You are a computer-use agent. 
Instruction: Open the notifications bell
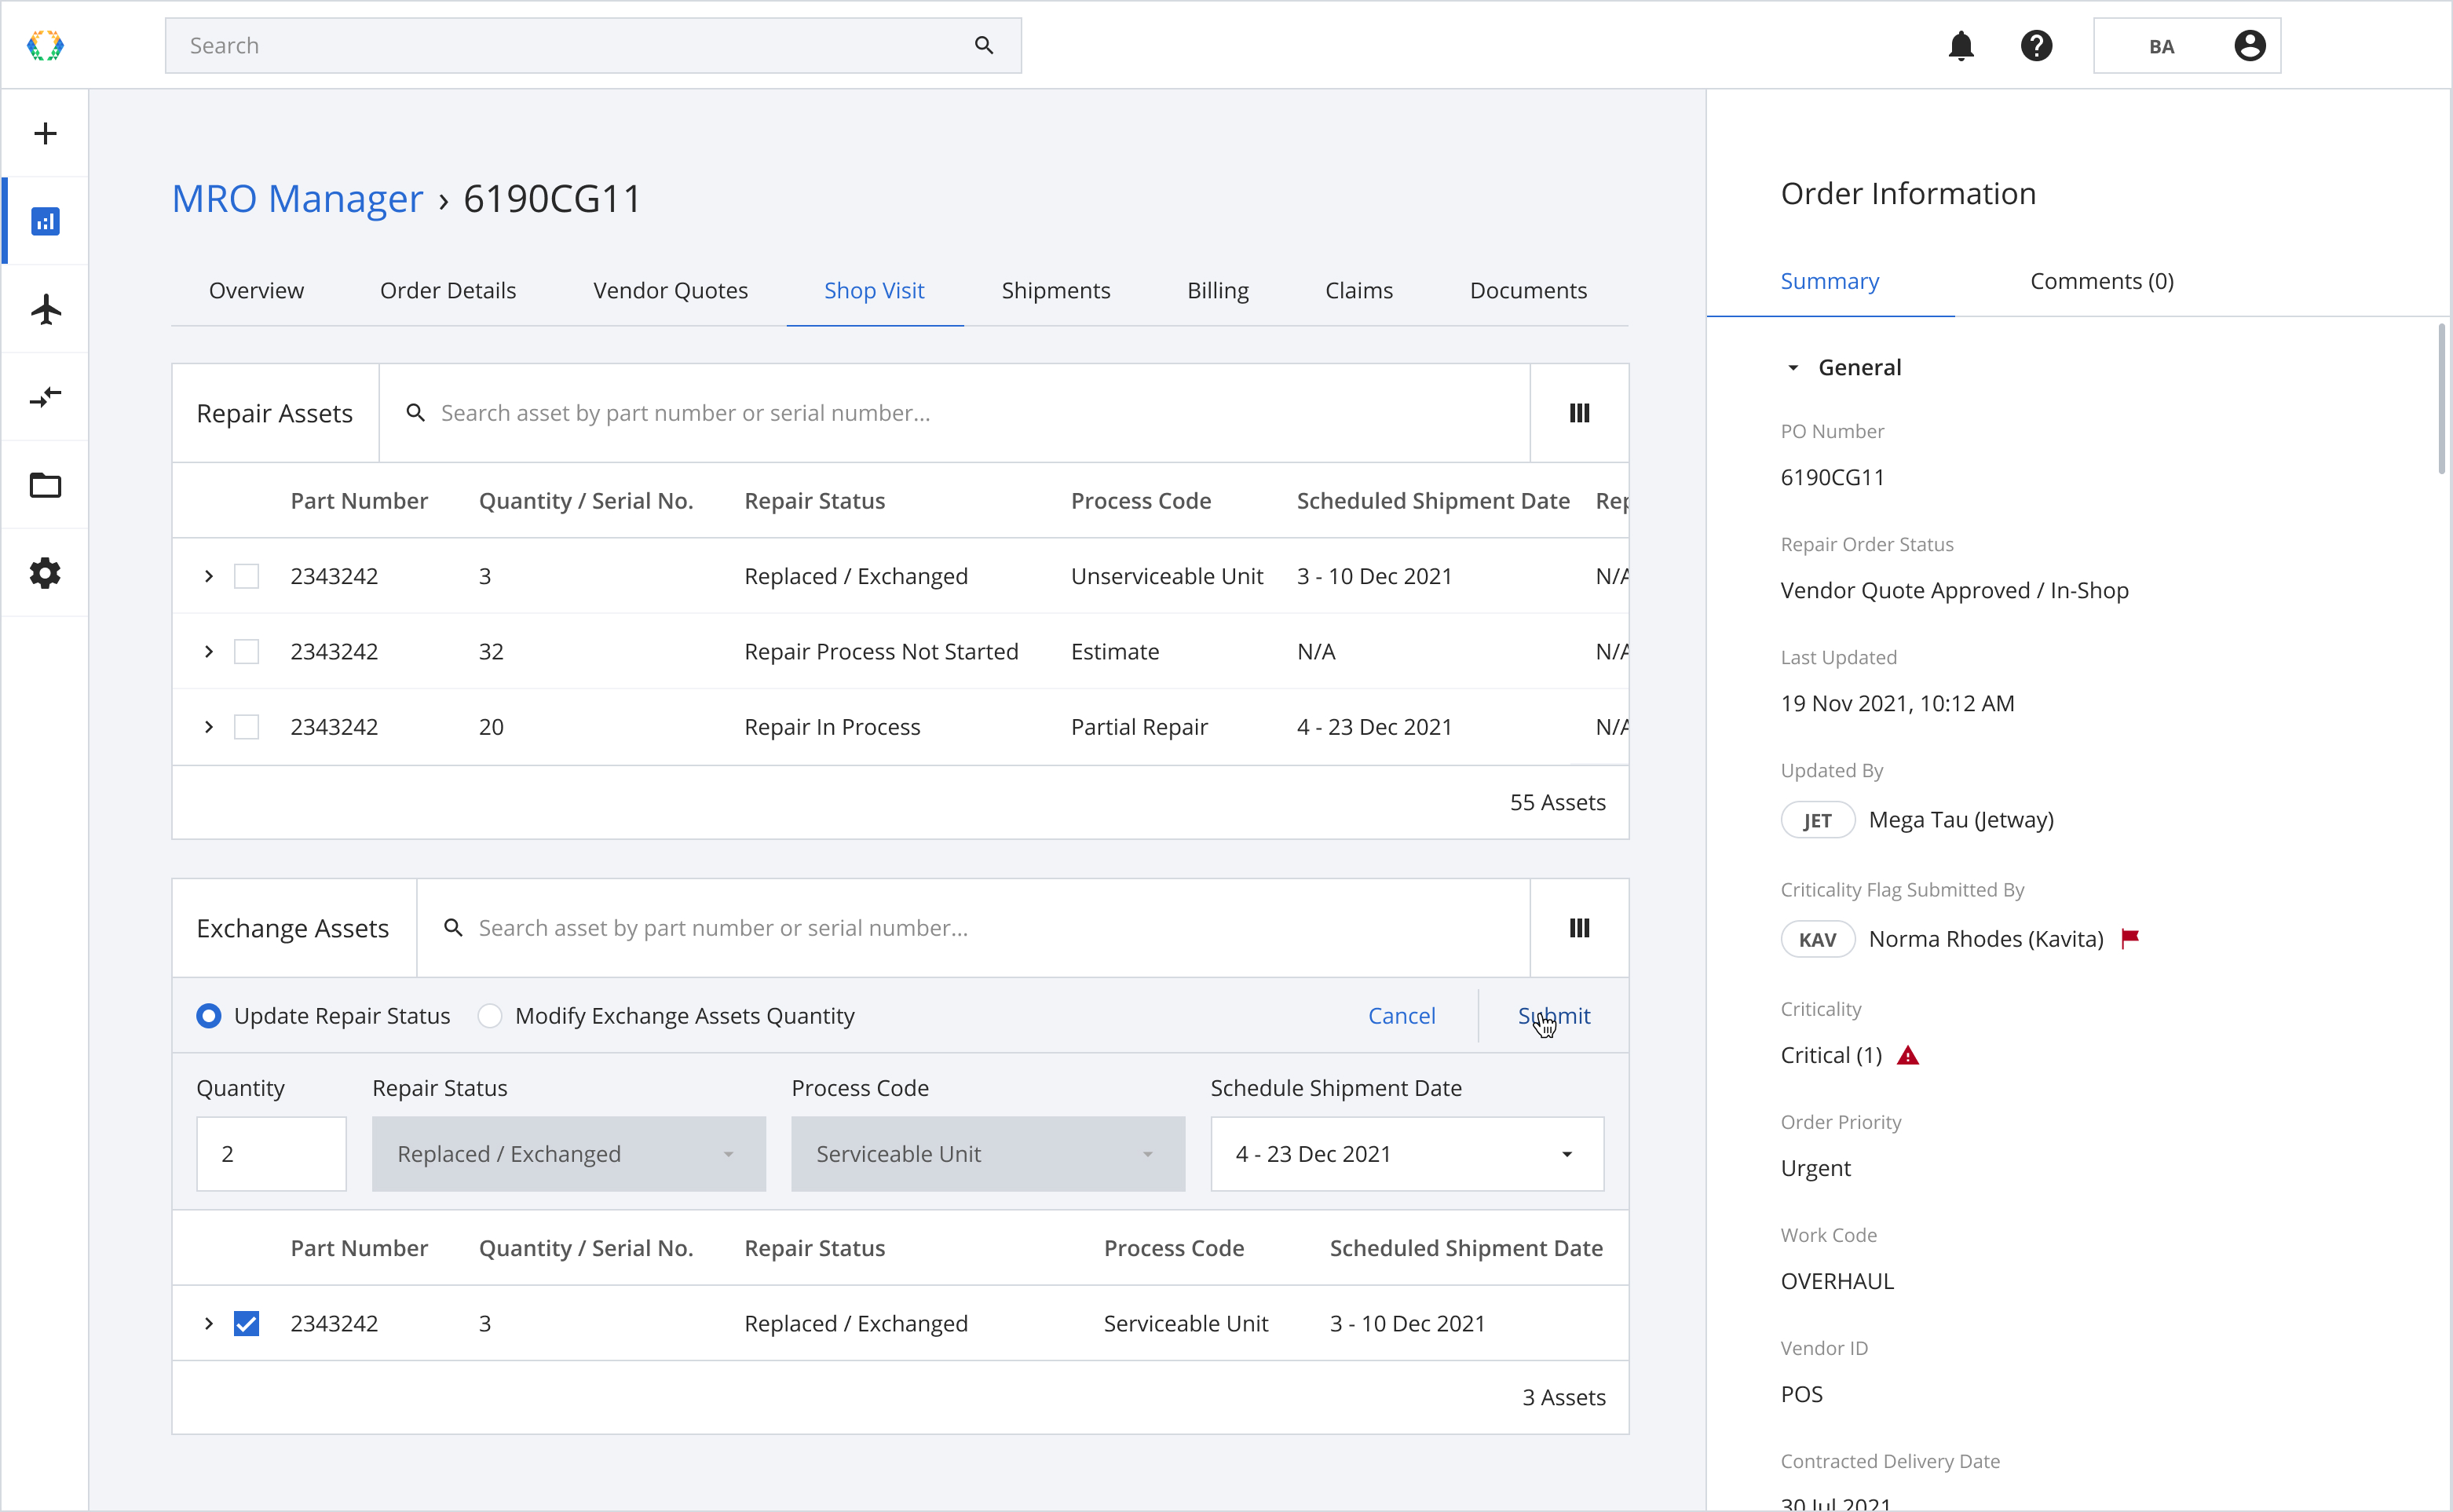[1961, 46]
